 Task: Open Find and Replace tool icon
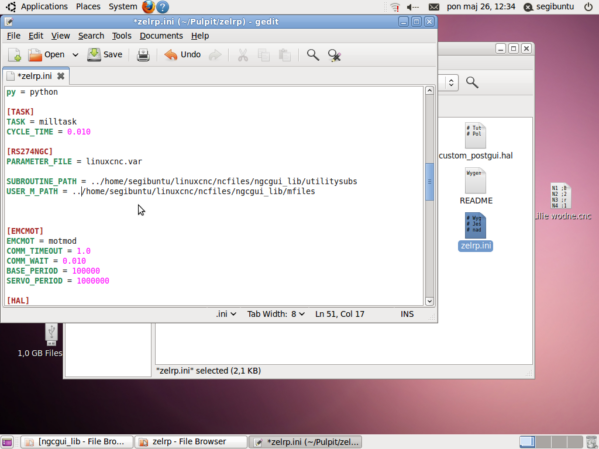tap(334, 55)
